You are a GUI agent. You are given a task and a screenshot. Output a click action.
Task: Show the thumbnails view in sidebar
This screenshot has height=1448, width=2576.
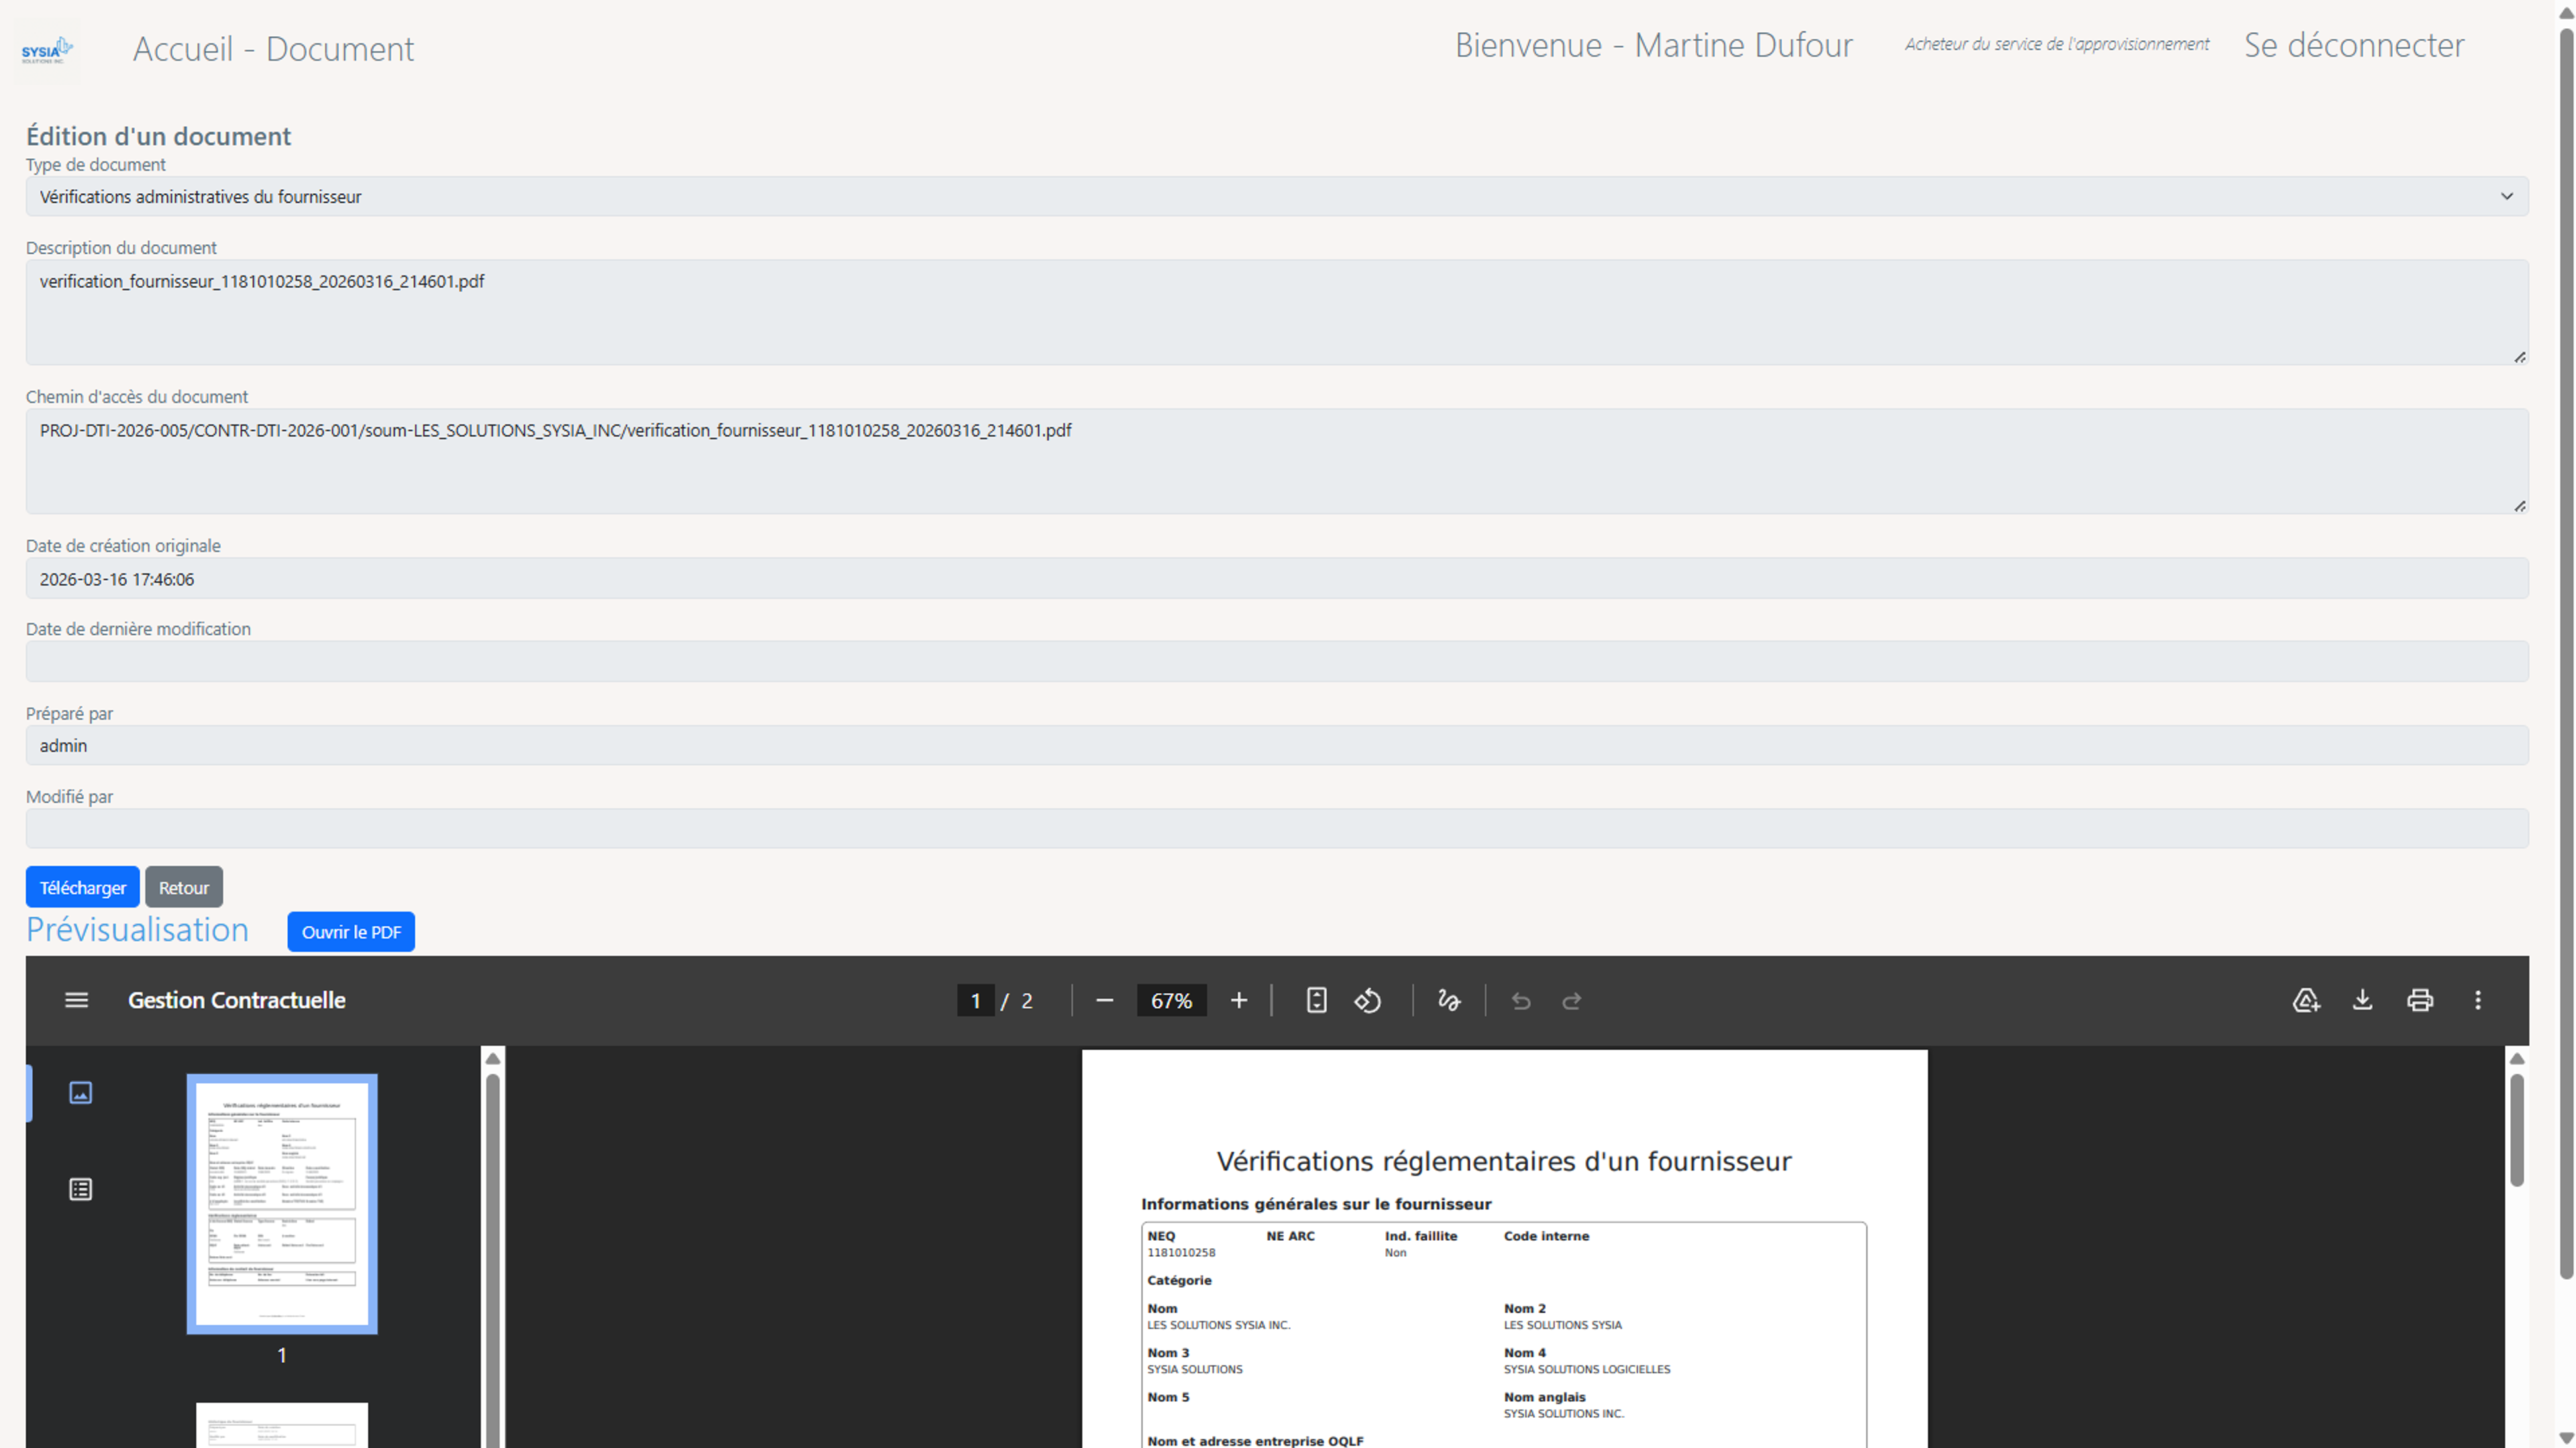(80, 1092)
